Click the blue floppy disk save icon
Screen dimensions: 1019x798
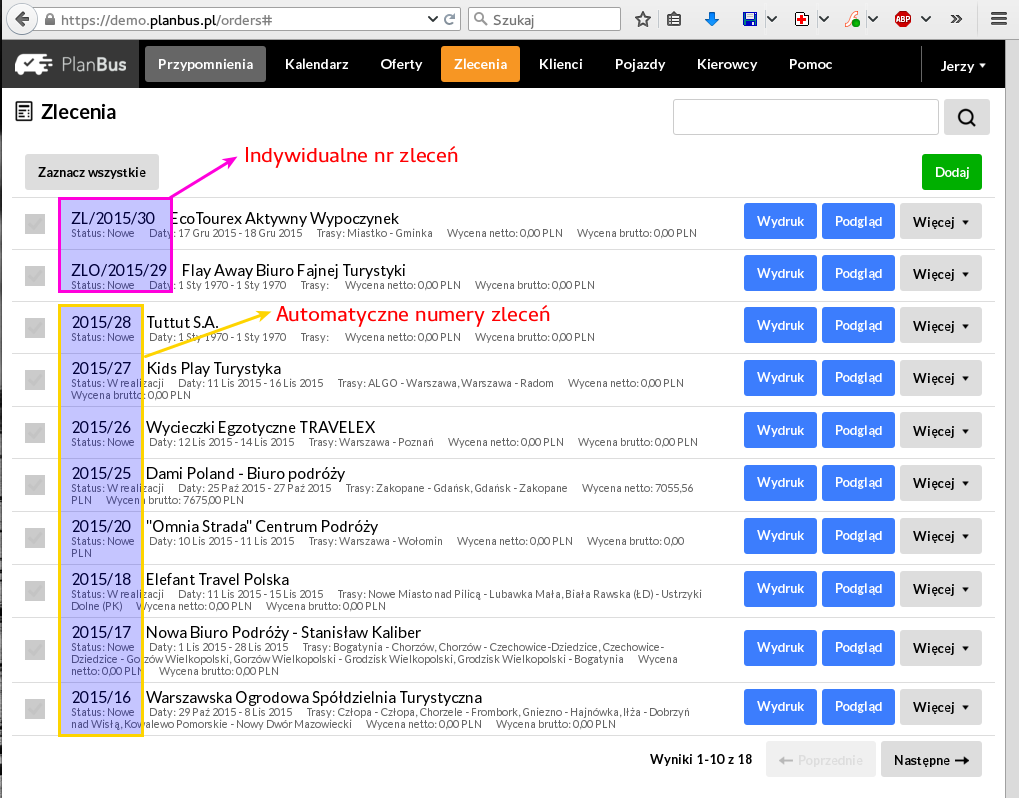(750, 19)
